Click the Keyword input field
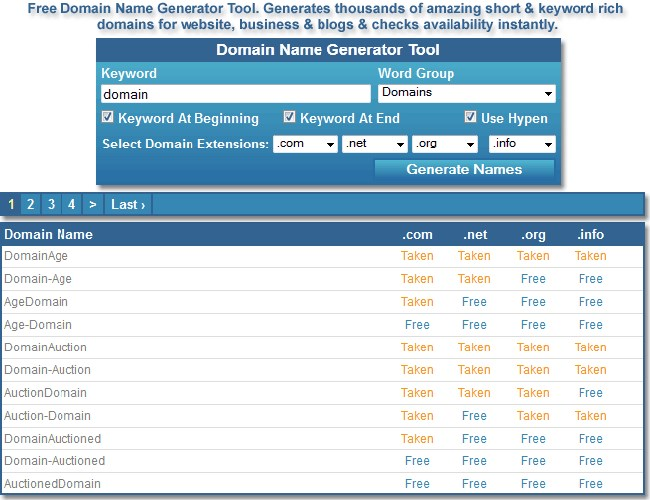 (x=235, y=94)
